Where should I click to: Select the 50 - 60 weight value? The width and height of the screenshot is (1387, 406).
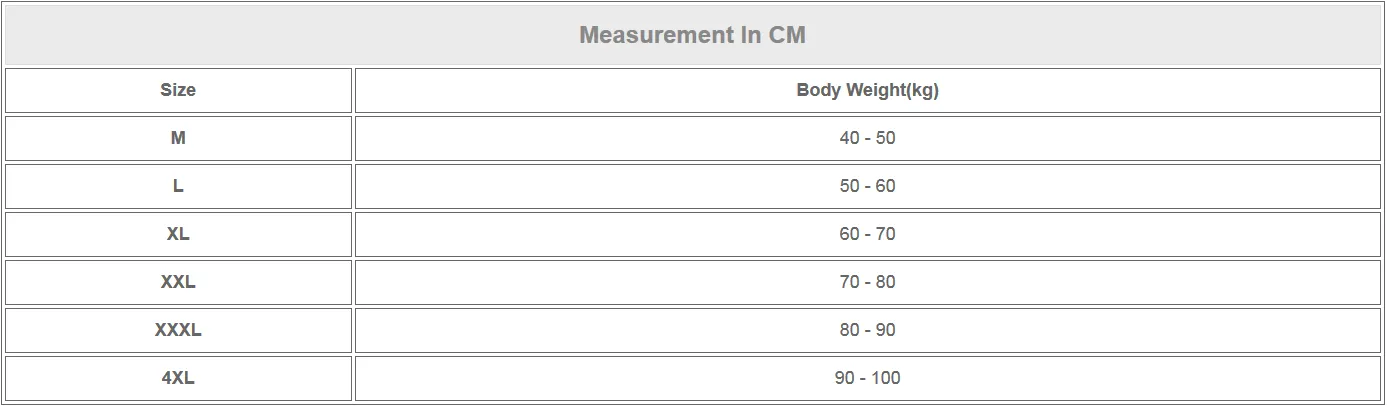click(868, 186)
